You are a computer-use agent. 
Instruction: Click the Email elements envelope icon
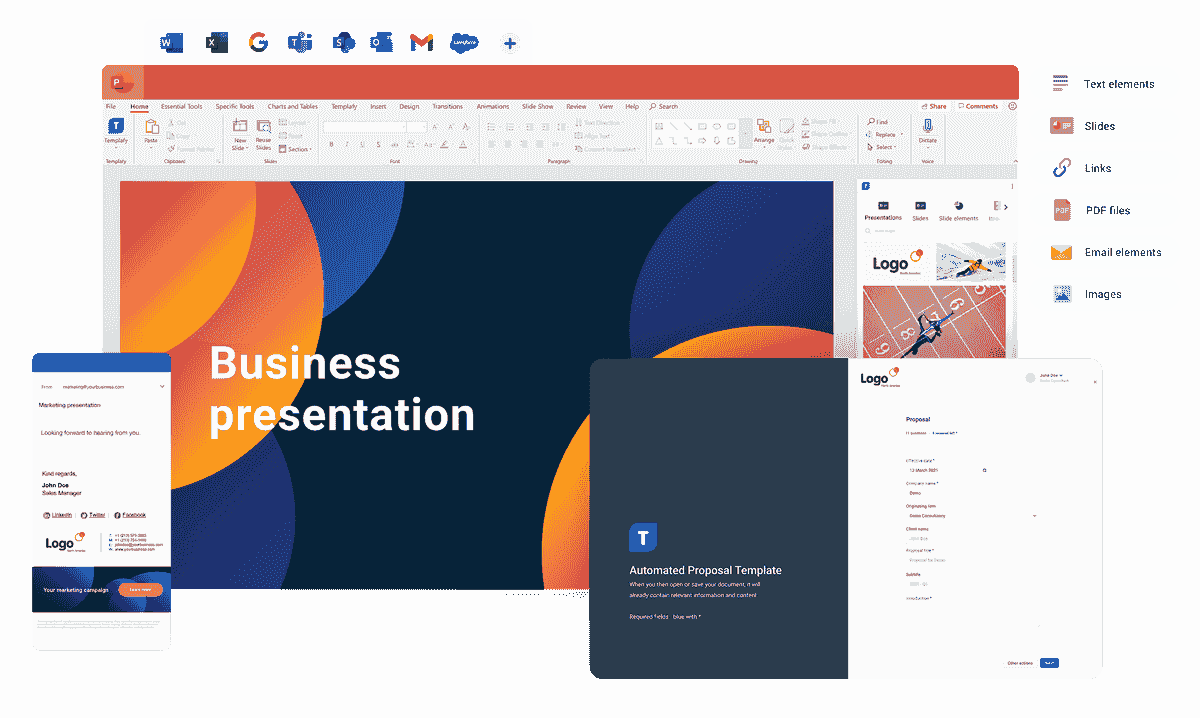point(1061,252)
